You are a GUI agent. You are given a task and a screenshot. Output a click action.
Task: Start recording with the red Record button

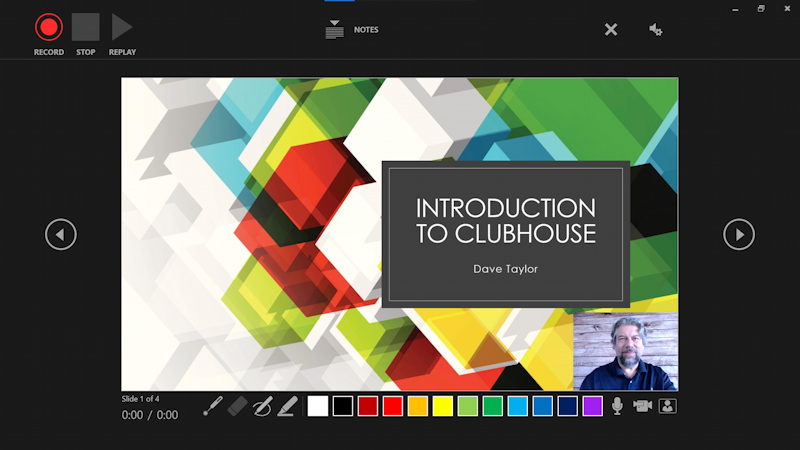tap(49, 27)
